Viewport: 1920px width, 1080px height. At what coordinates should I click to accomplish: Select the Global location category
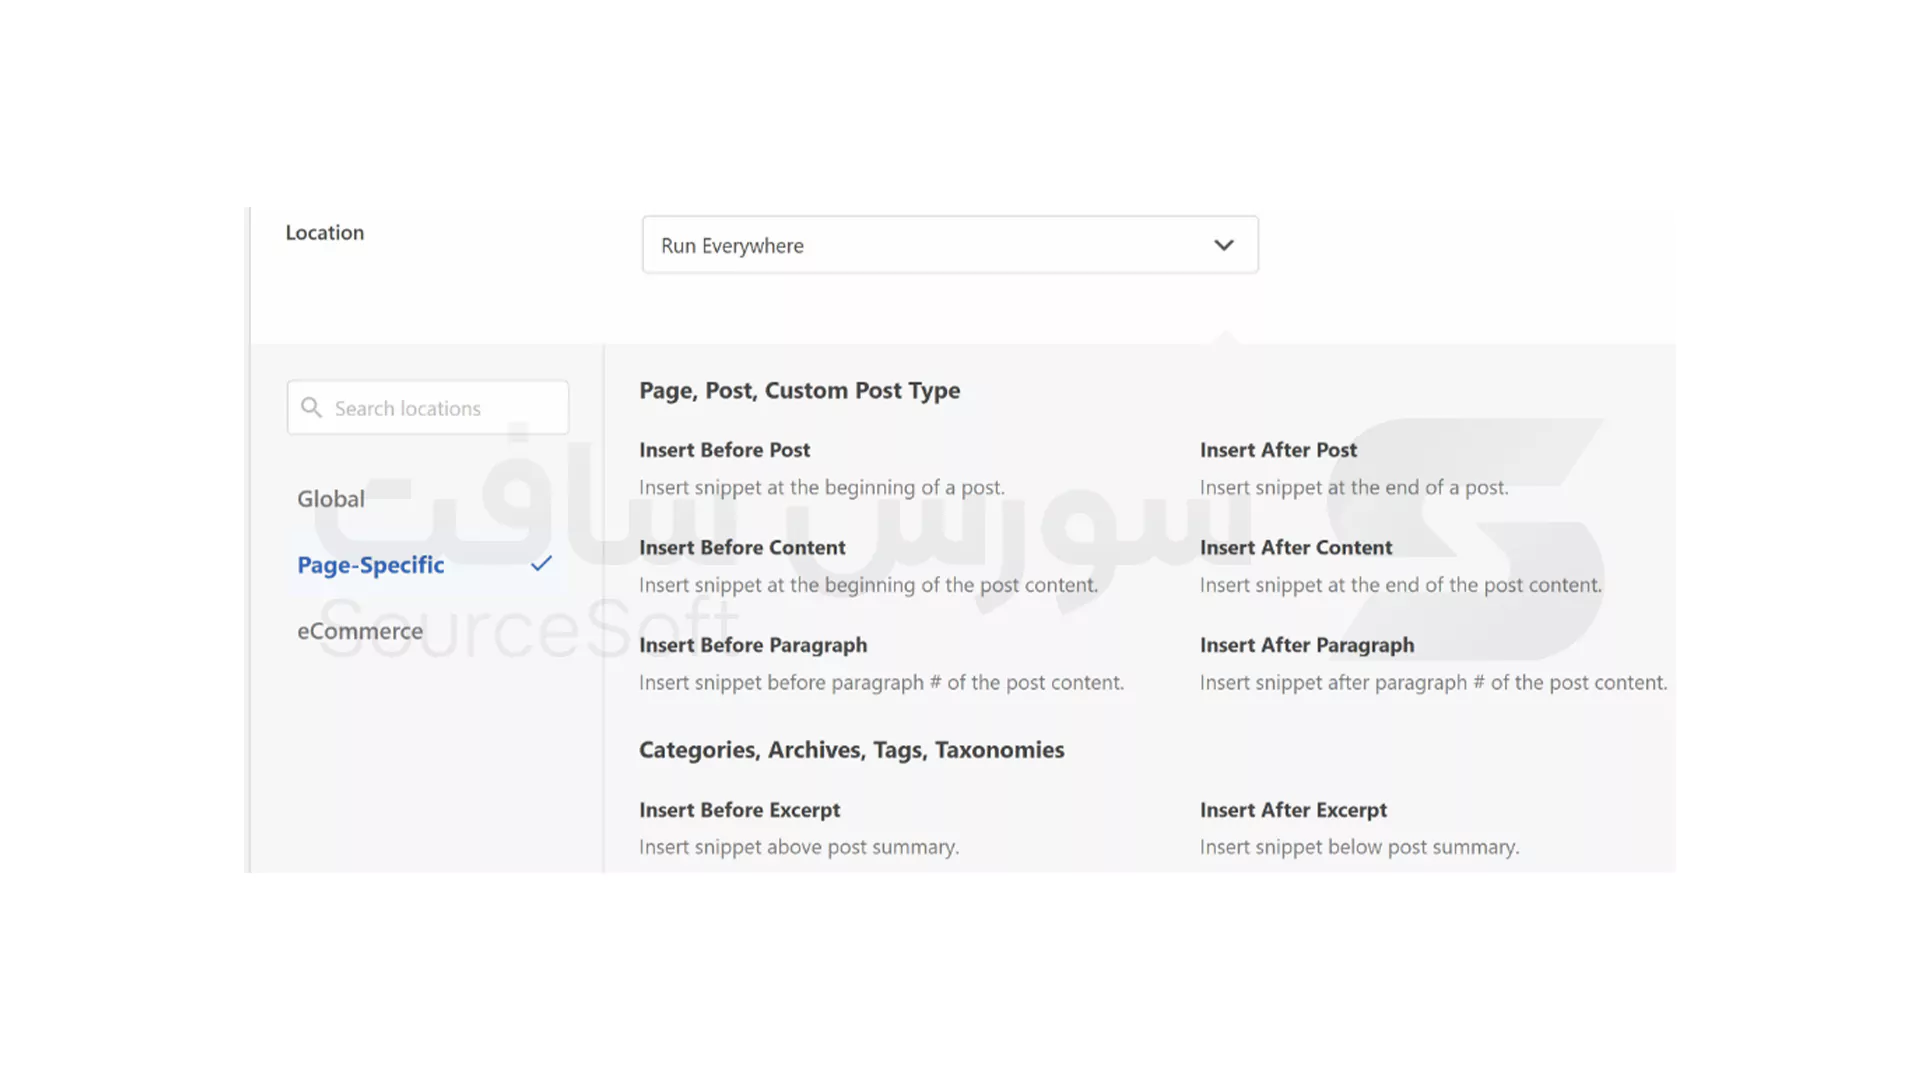click(331, 499)
